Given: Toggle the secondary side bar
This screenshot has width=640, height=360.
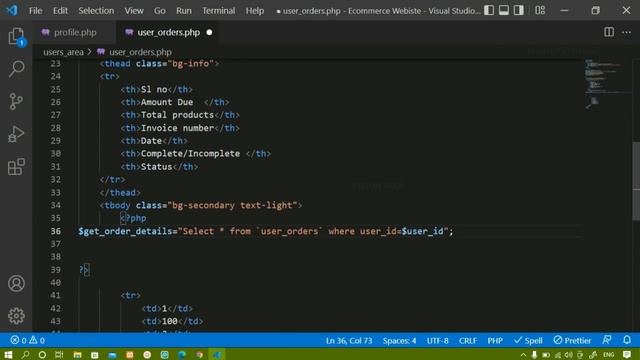Looking at the screenshot, I should pyautogui.click(x=518, y=10).
